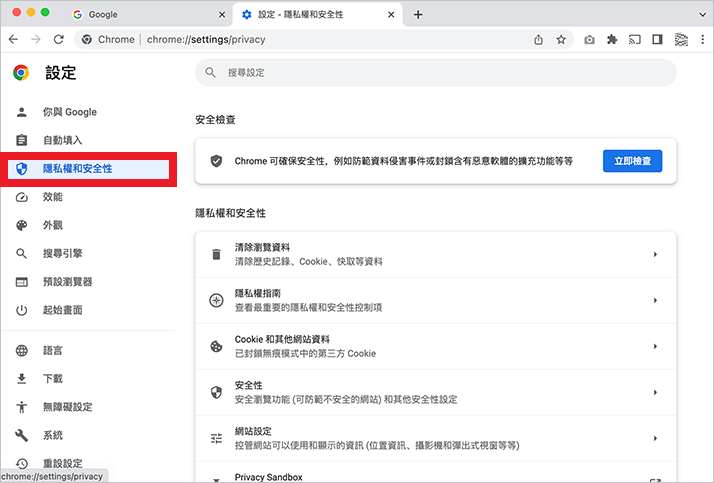Viewport: 714px width, 483px height.
Task: Click the browser window icon for 預設瀏覽器
Action: pos(21,282)
